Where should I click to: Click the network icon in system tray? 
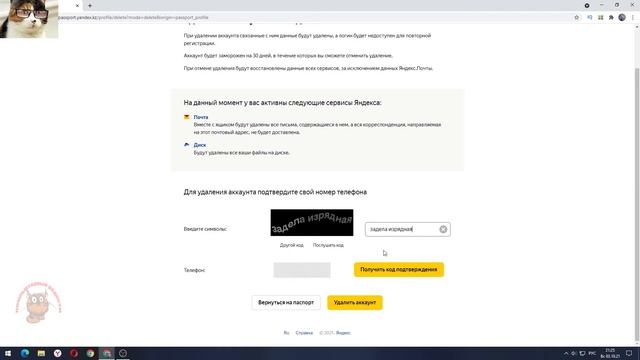click(582, 353)
